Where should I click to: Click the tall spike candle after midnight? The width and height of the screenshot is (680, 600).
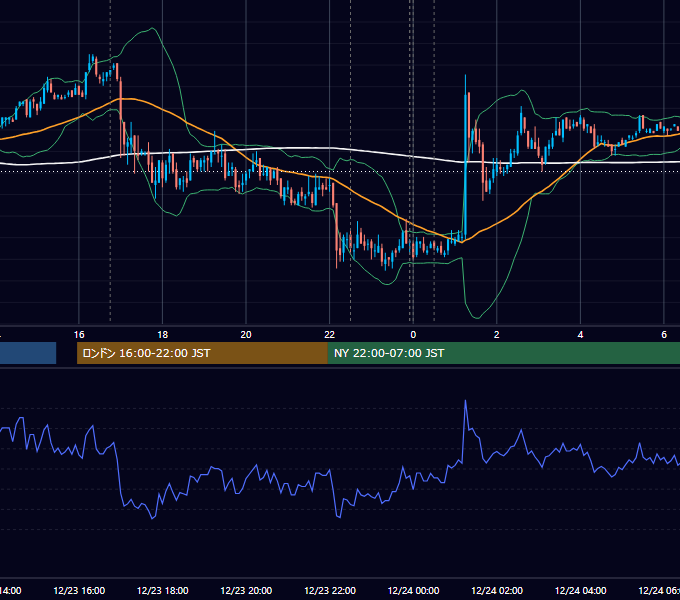click(x=465, y=158)
